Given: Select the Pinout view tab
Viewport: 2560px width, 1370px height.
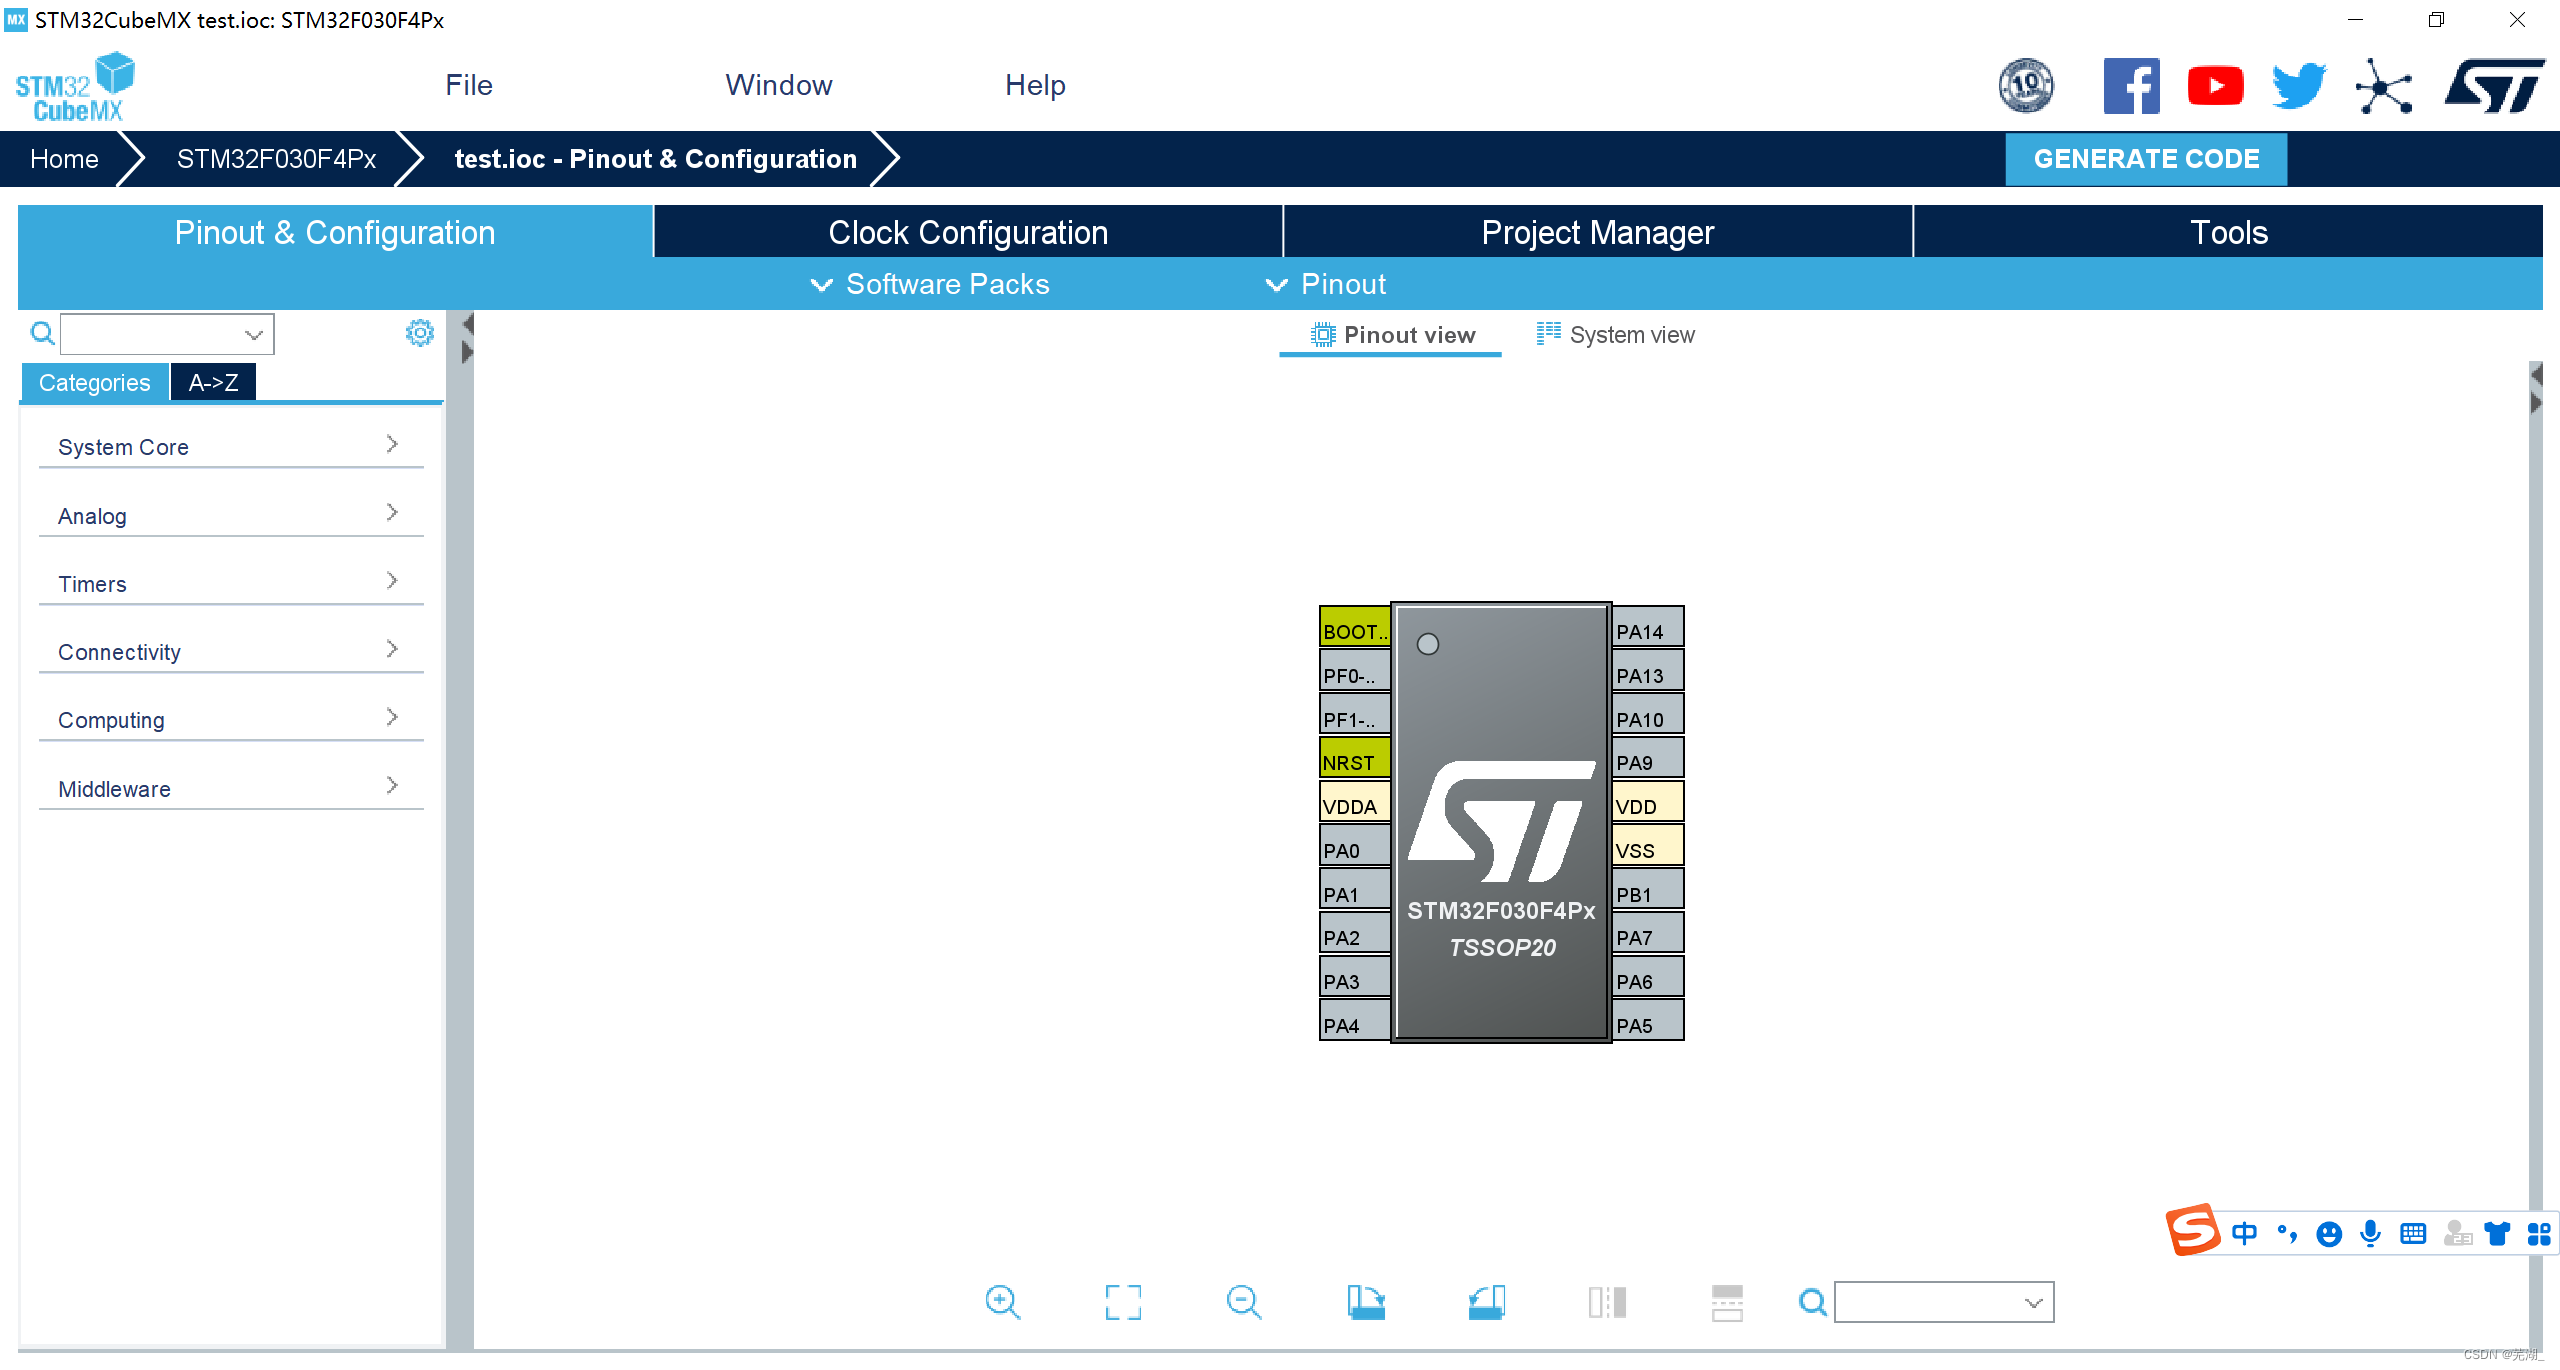Looking at the screenshot, I should pyautogui.click(x=1392, y=335).
